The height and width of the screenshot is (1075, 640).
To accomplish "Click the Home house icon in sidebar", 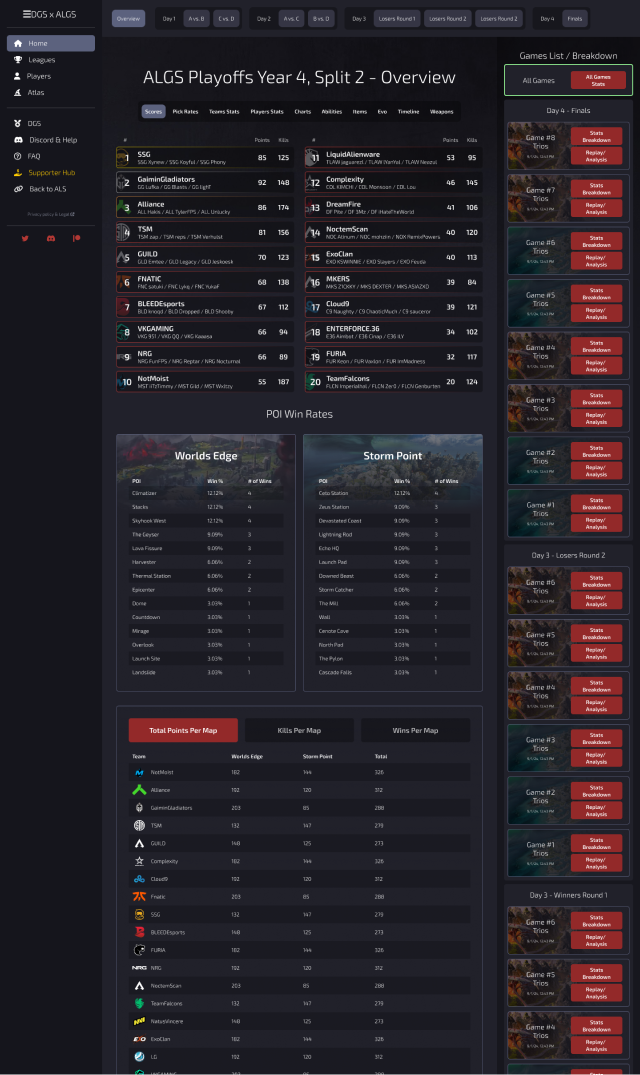I will (x=18, y=43).
